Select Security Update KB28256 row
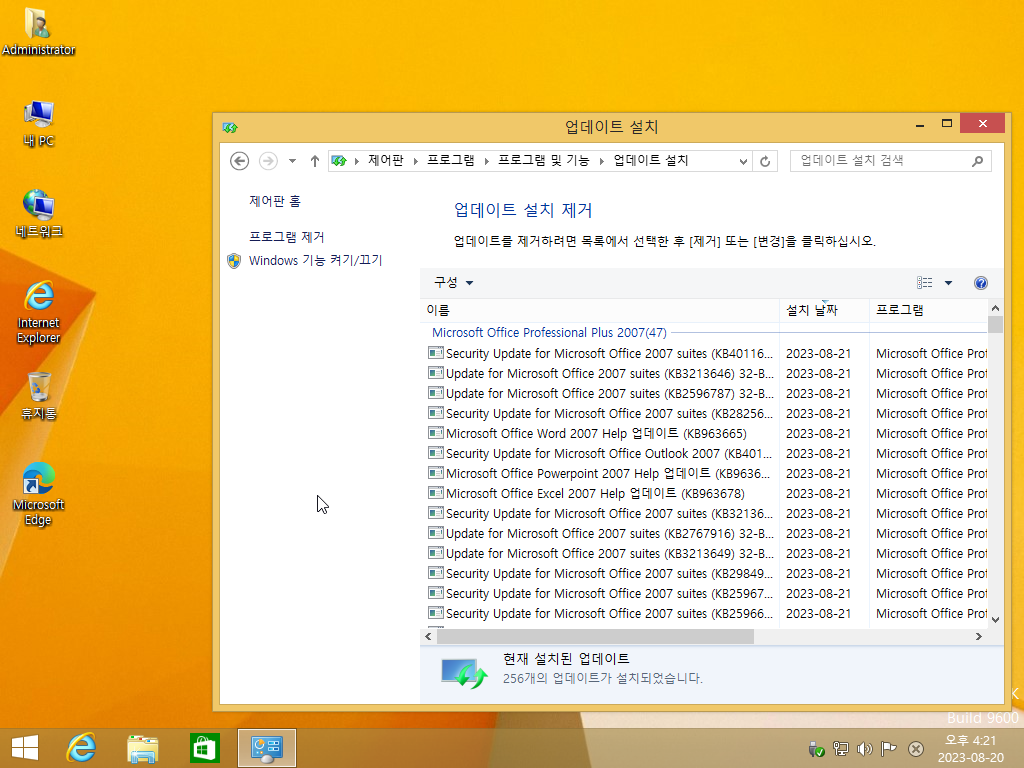The image size is (1024, 768). tap(707, 413)
